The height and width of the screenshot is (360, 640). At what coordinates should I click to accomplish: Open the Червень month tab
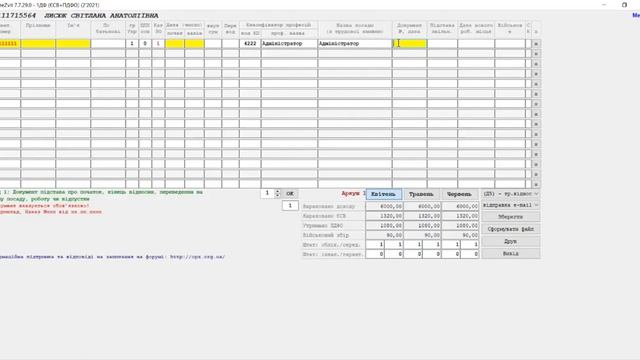pos(459,194)
